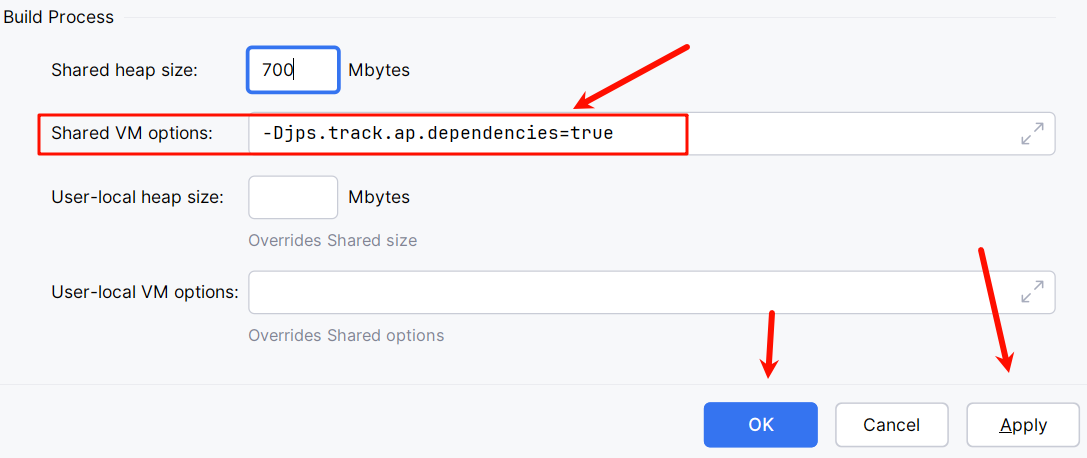The height and width of the screenshot is (458, 1087).
Task: Select the Build Process section header
Action: pyautogui.click(x=58, y=17)
